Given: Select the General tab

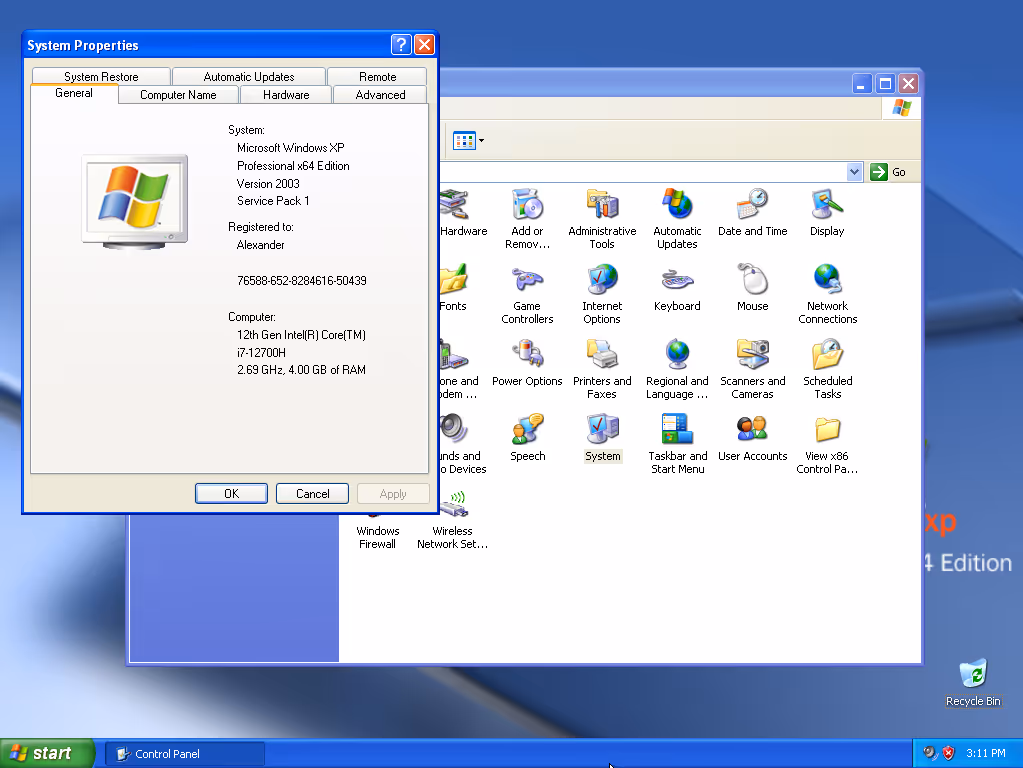Looking at the screenshot, I should pos(74,93).
